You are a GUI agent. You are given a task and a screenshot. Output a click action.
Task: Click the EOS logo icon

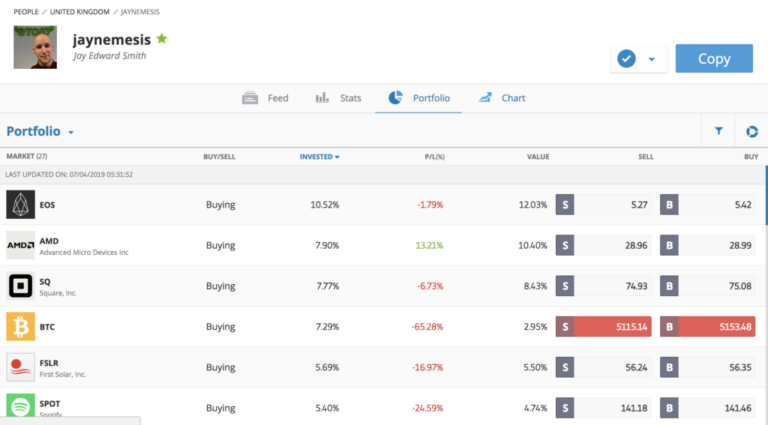pyautogui.click(x=21, y=204)
